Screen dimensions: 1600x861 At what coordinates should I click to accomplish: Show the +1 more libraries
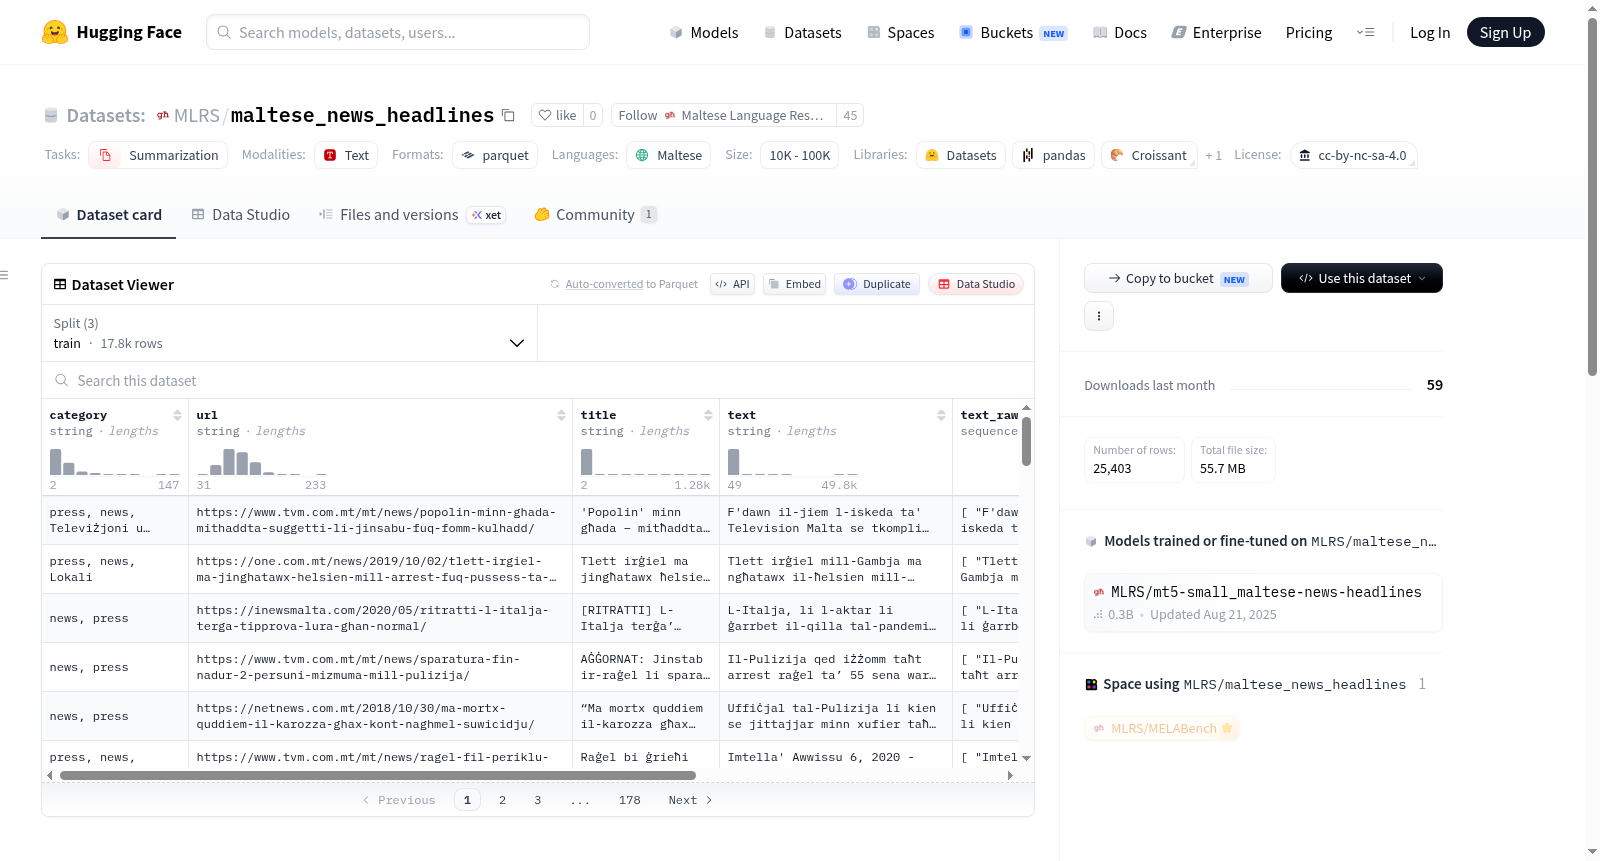[1214, 155]
